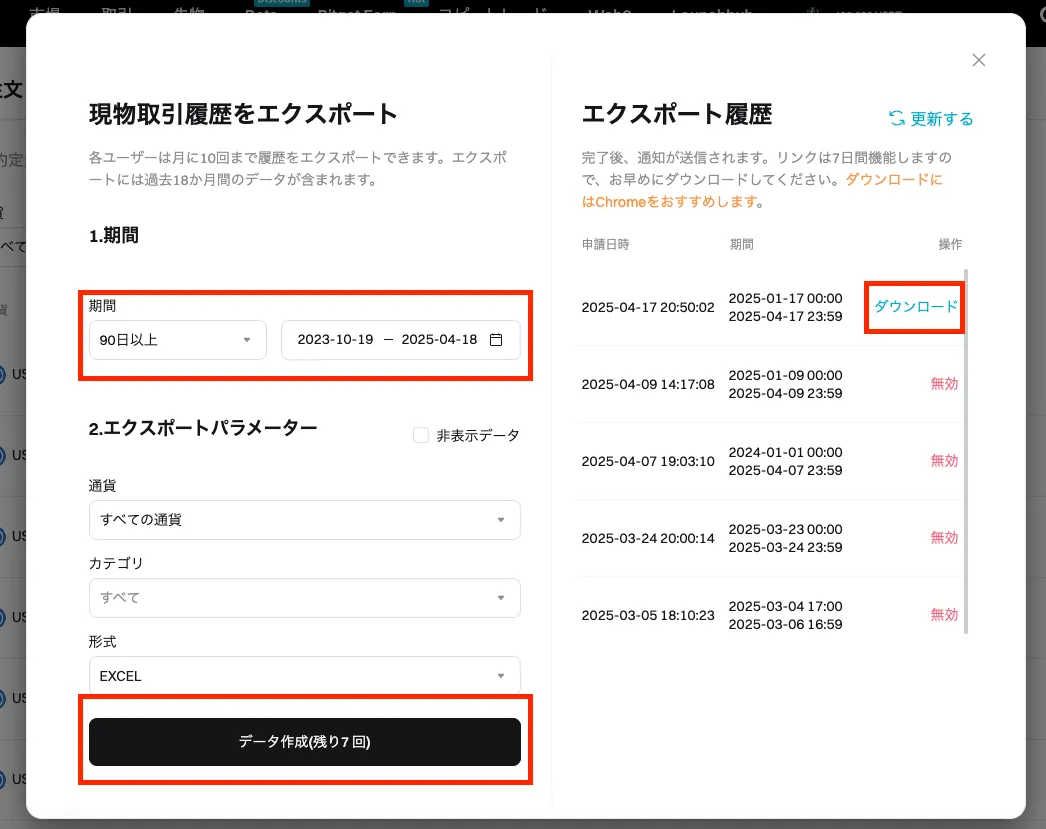Click 無効 on the 2025-04-09 export row

coord(943,384)
